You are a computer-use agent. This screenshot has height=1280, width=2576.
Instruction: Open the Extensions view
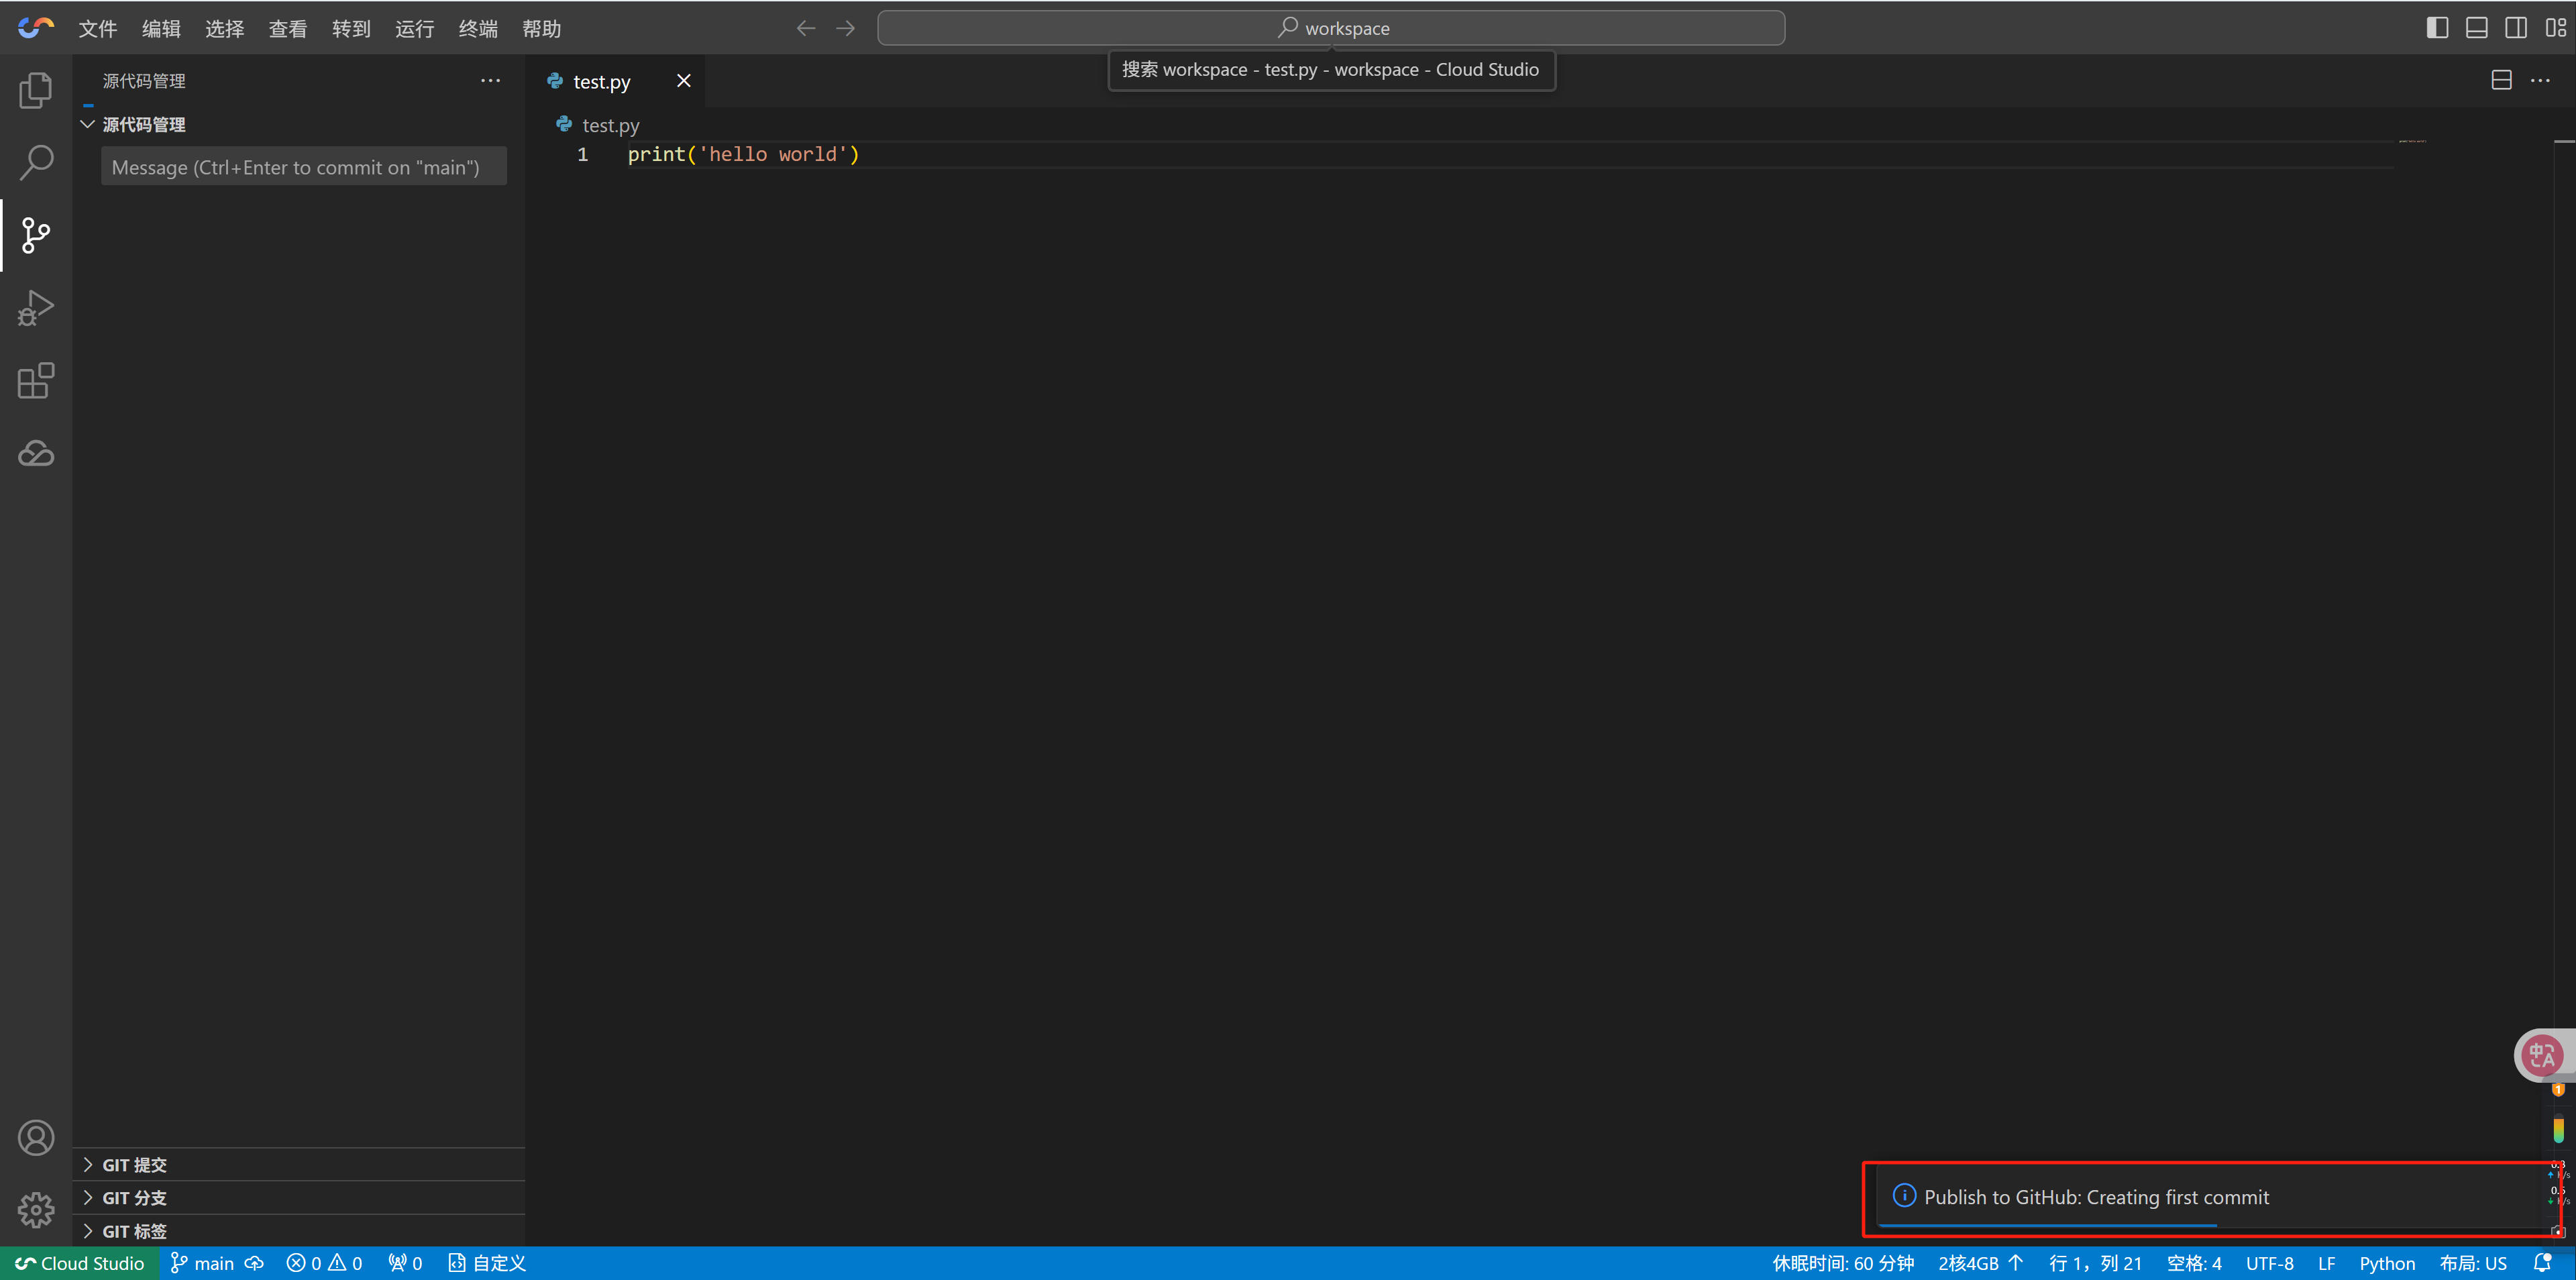(36, 381)
